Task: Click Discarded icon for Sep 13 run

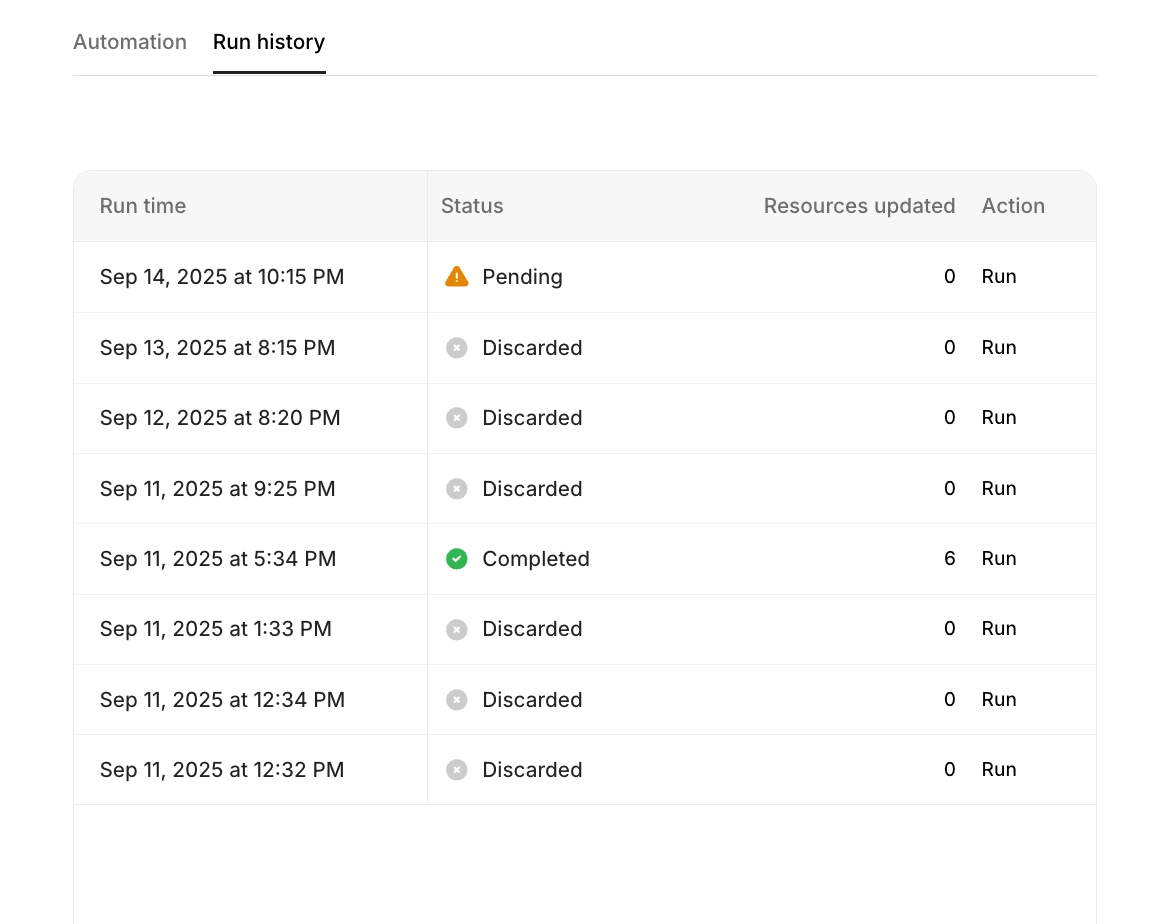Action: click(x=456, y=348)
